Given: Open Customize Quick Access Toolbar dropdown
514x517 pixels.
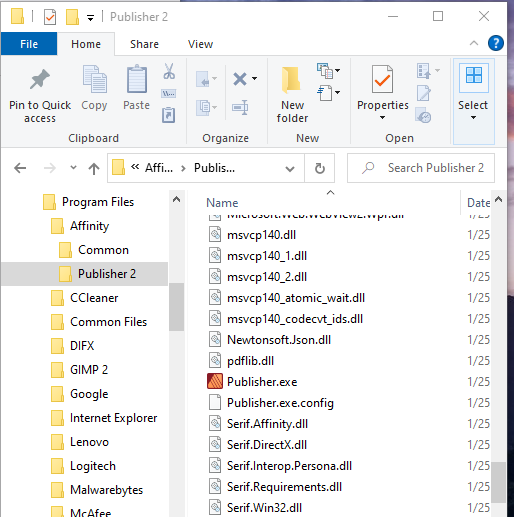Looking at the screenshot, I should [x=90, y=18].
